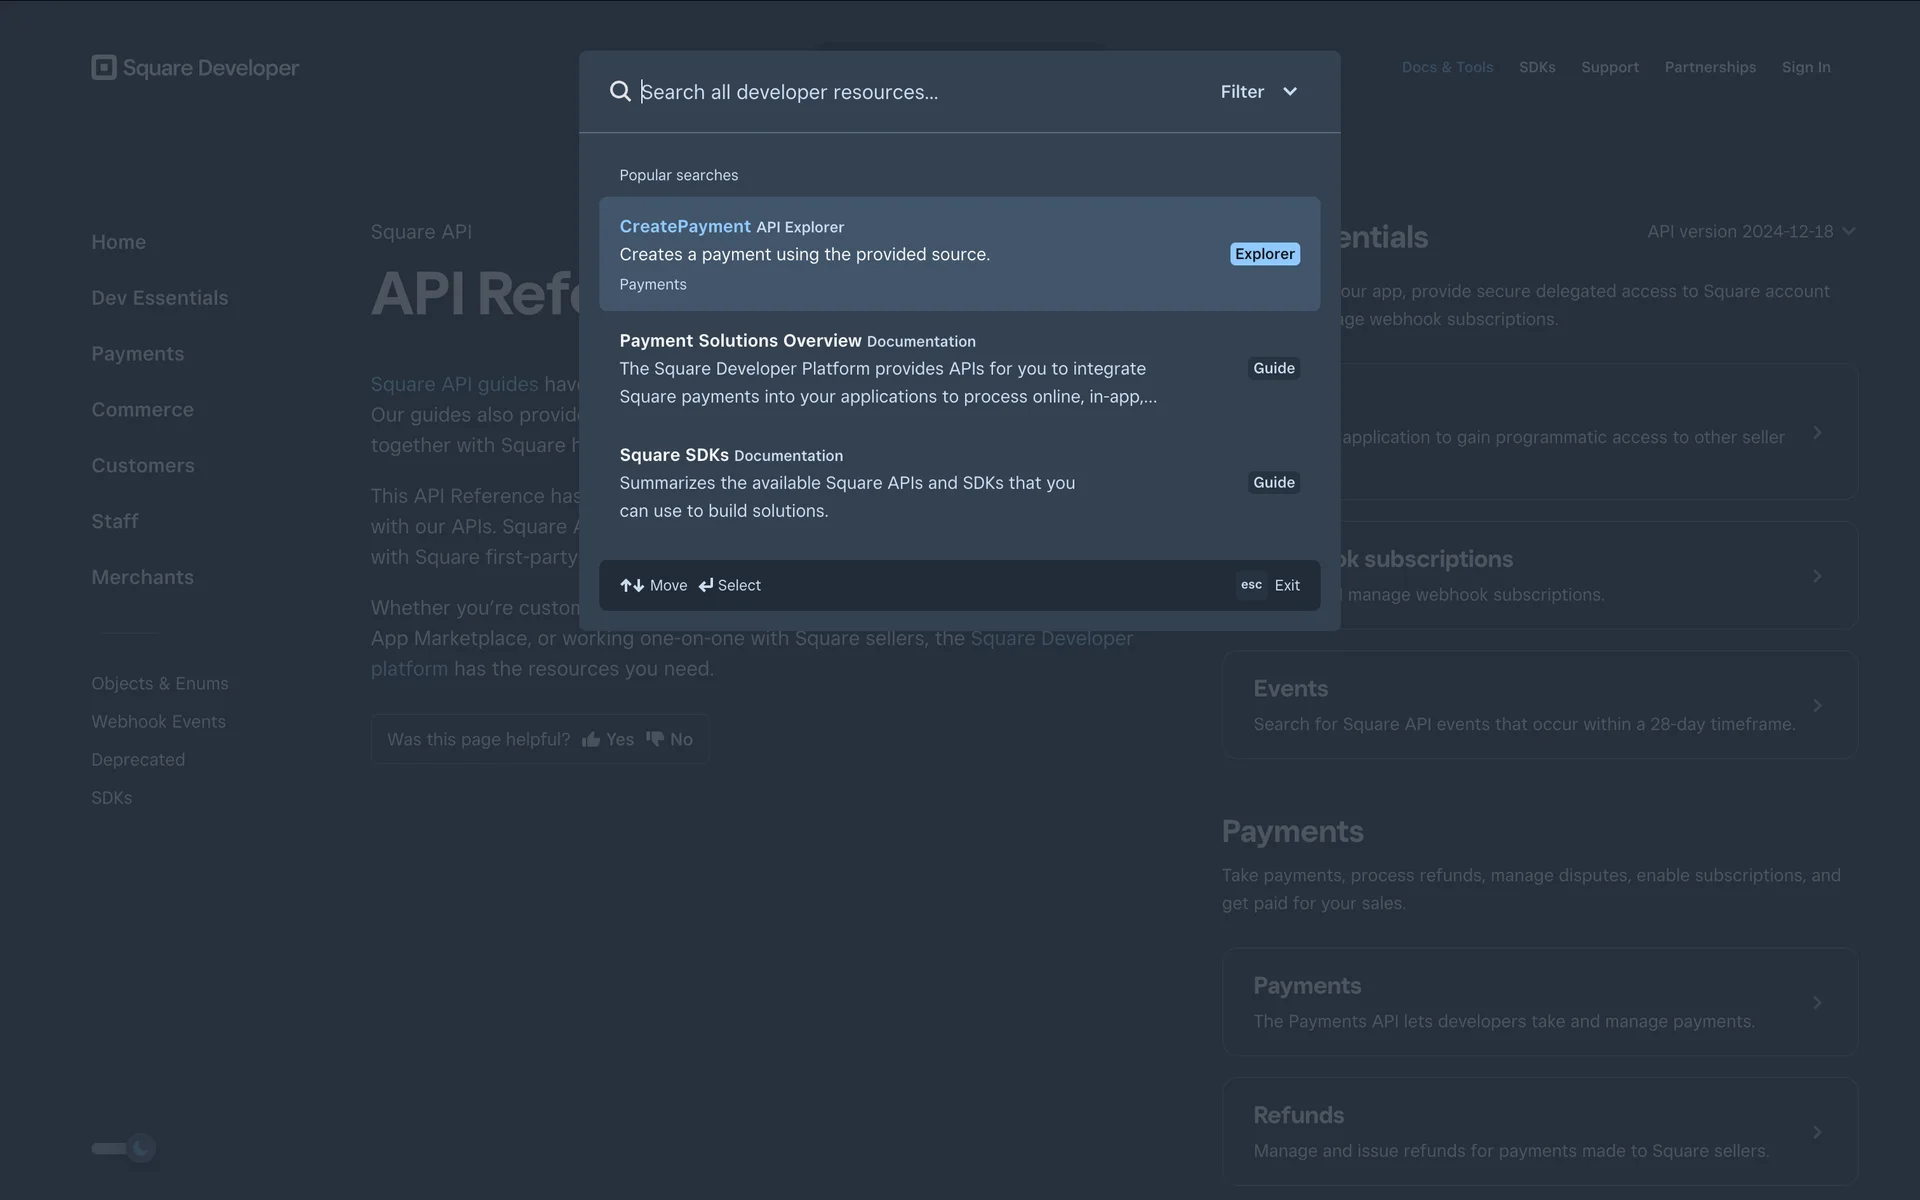Click the thumbs down No icon
The image size is (1920, 1200).
coord(655,739)
